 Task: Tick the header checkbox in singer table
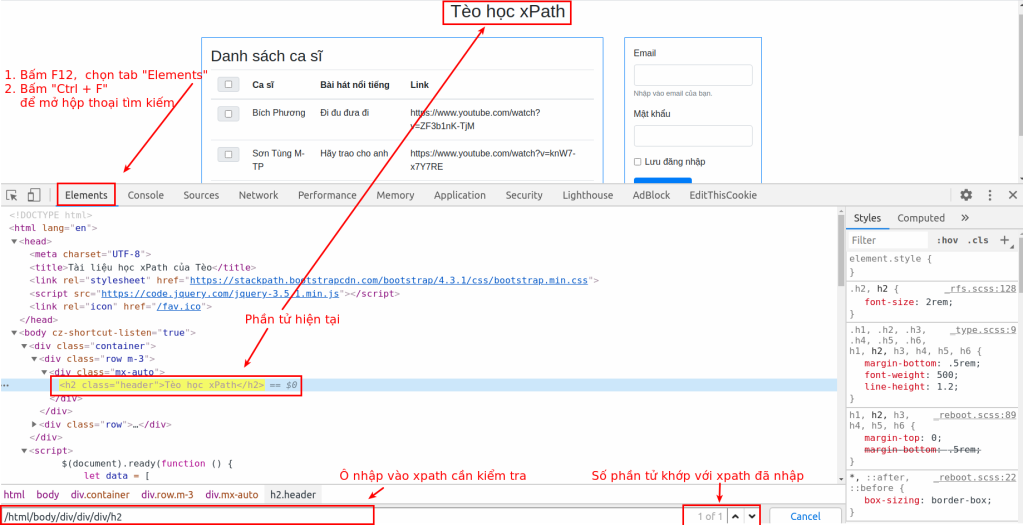click(228, 84)
